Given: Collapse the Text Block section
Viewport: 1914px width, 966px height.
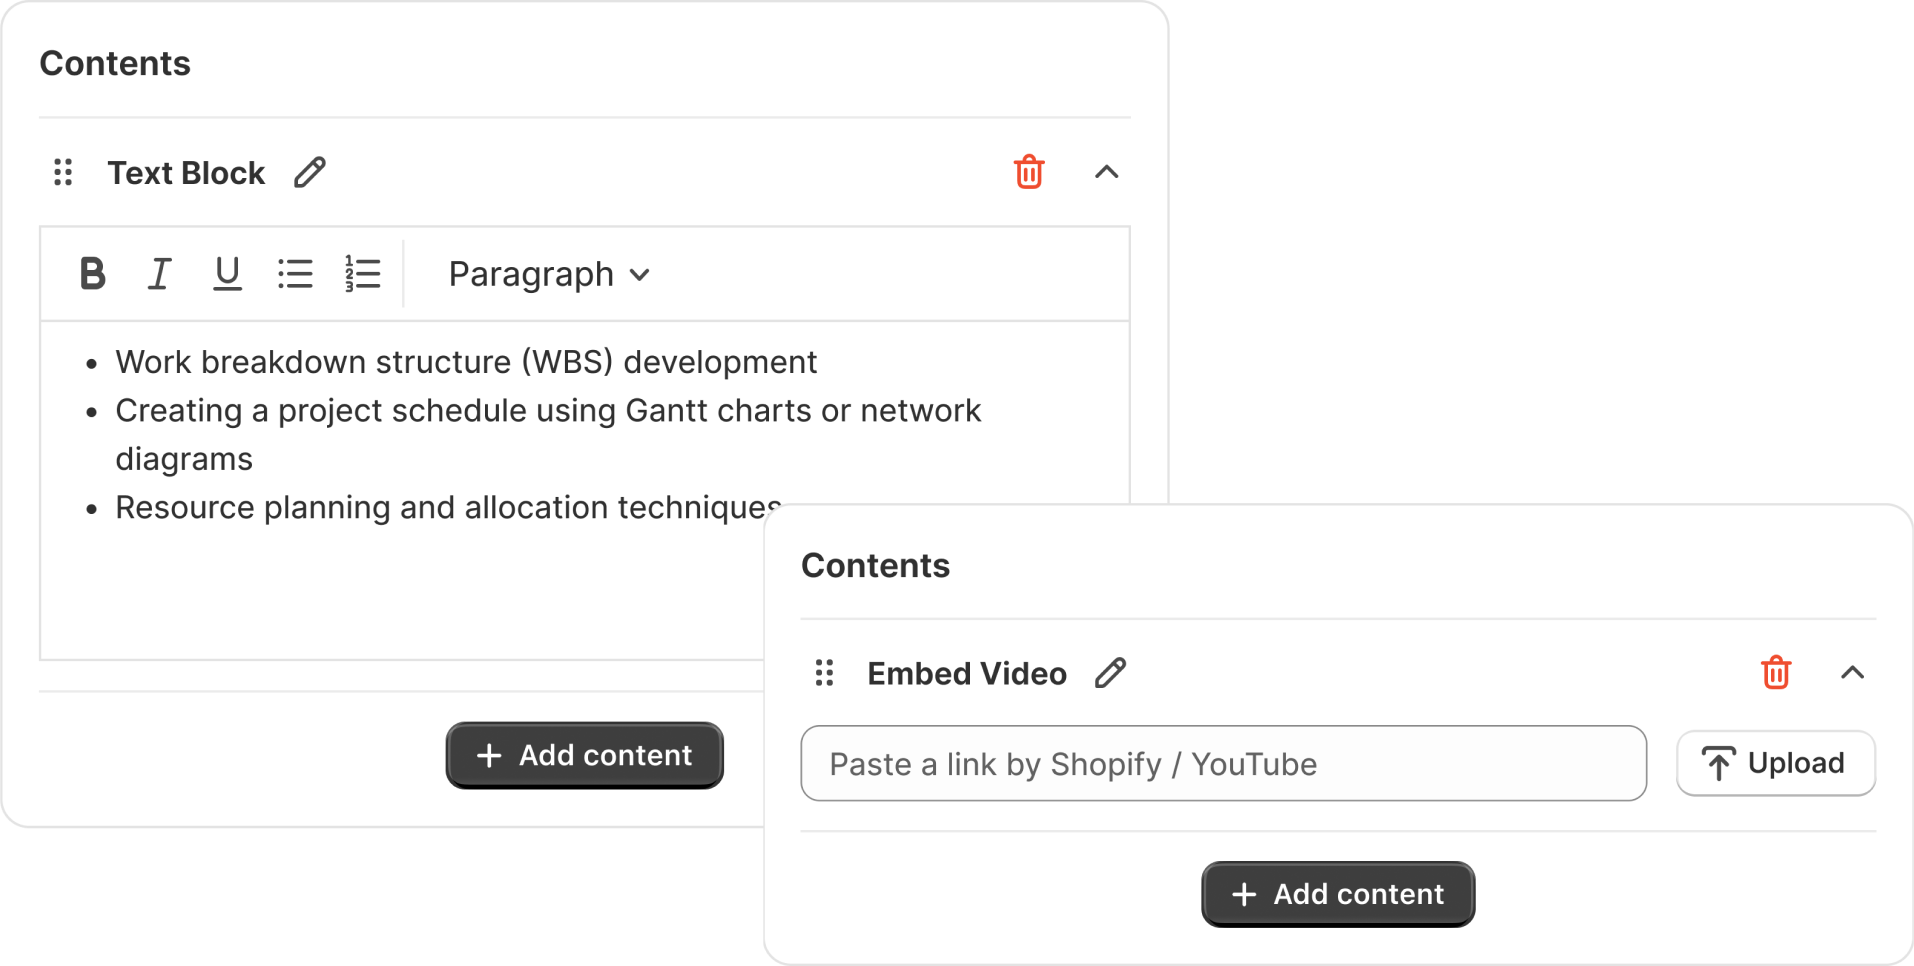Looking at the screenshot, I should (x=1106, y=172).
